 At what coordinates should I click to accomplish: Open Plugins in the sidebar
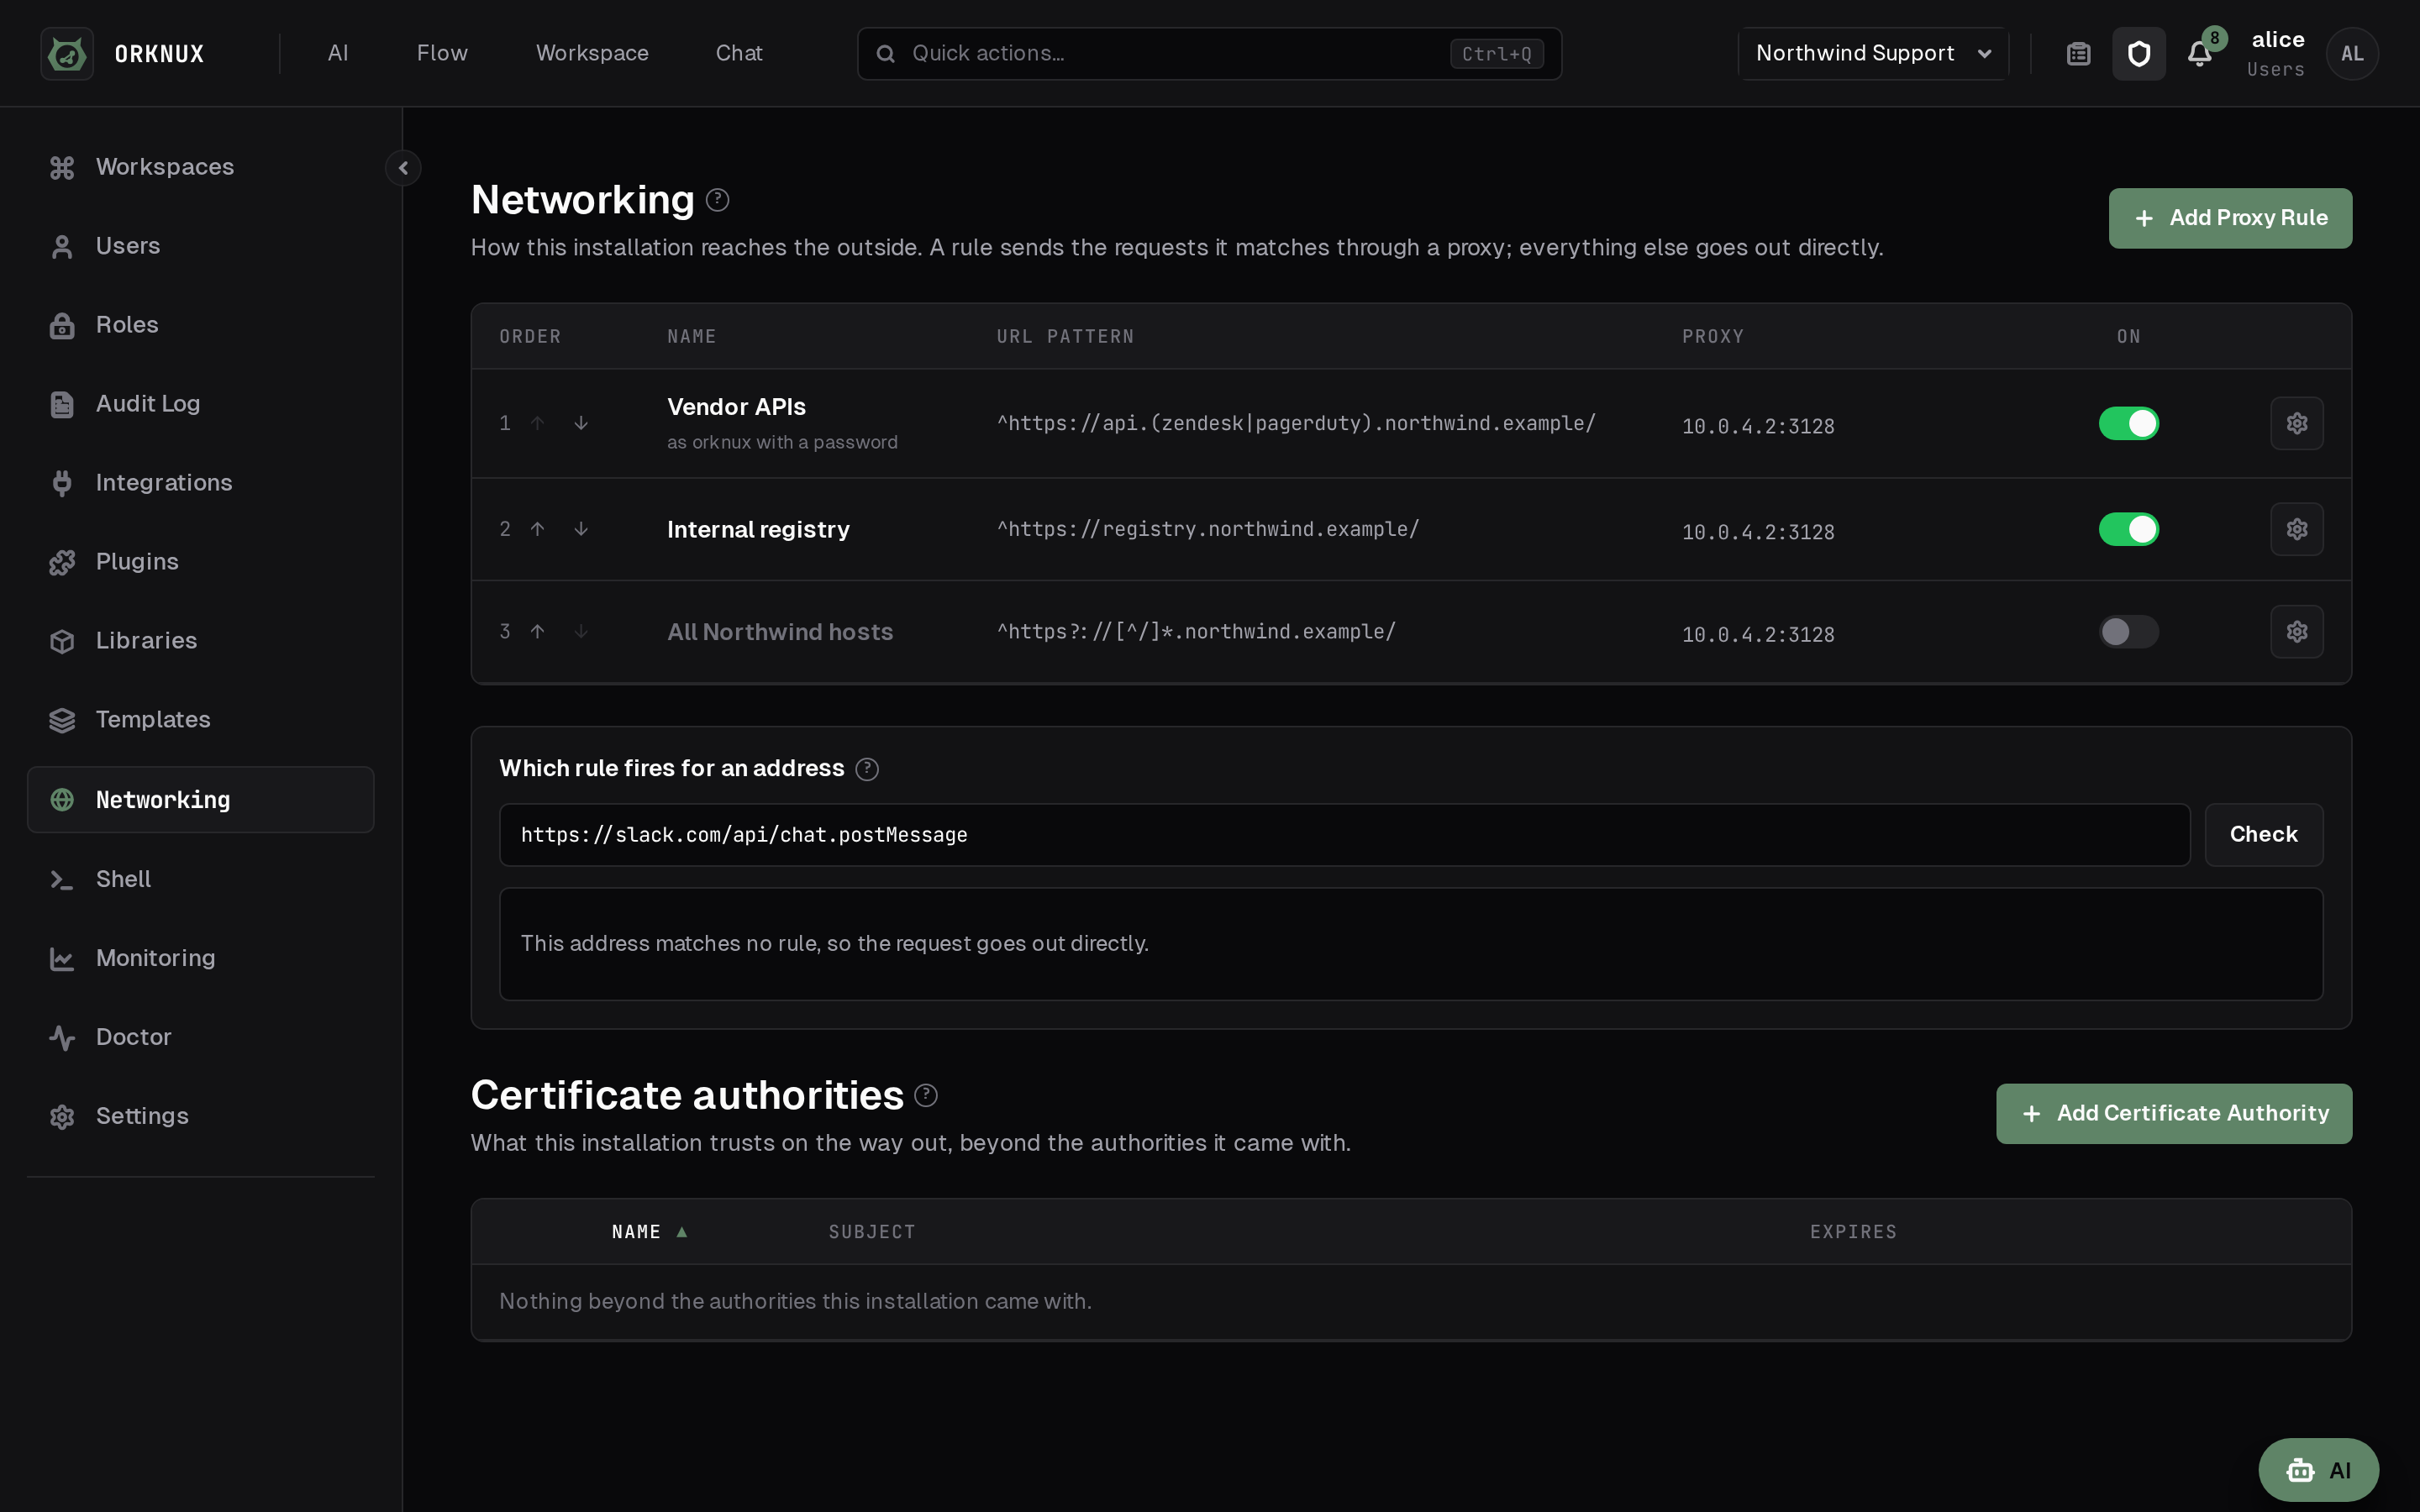click(200, 562)
